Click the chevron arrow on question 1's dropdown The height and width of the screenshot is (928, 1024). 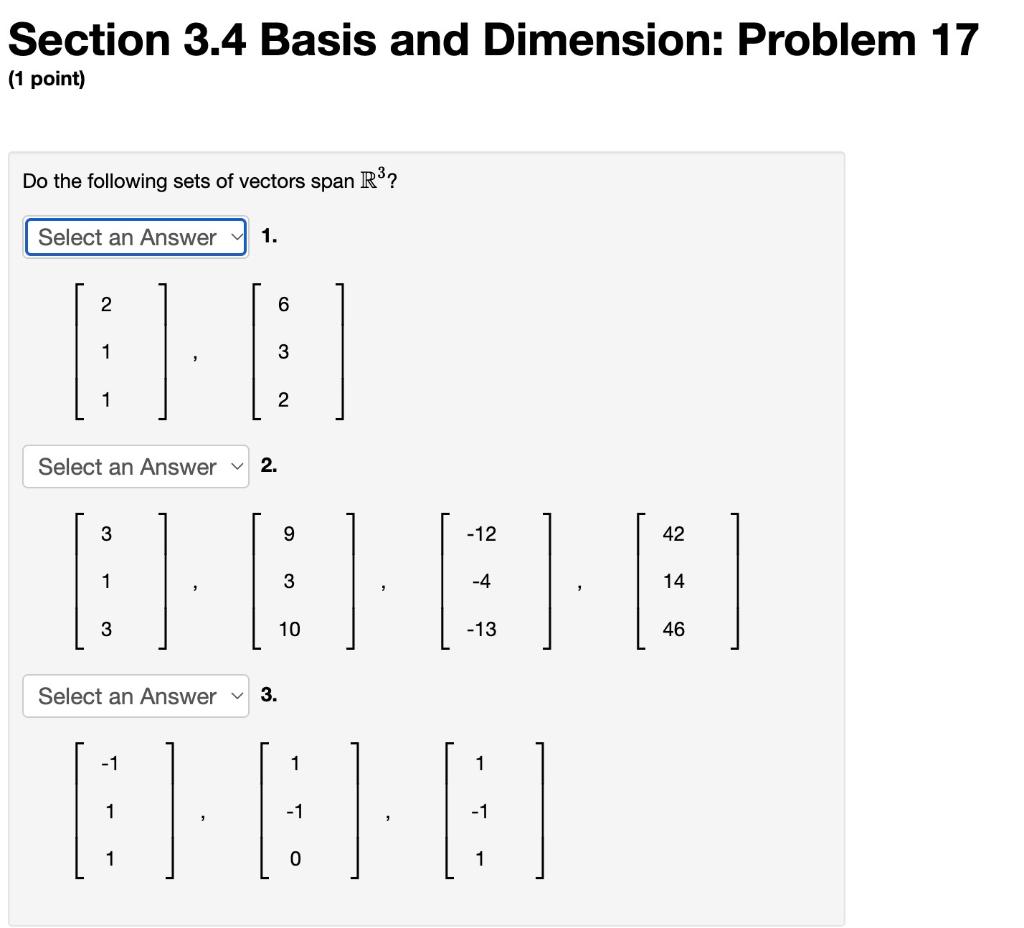click(236, 237)
